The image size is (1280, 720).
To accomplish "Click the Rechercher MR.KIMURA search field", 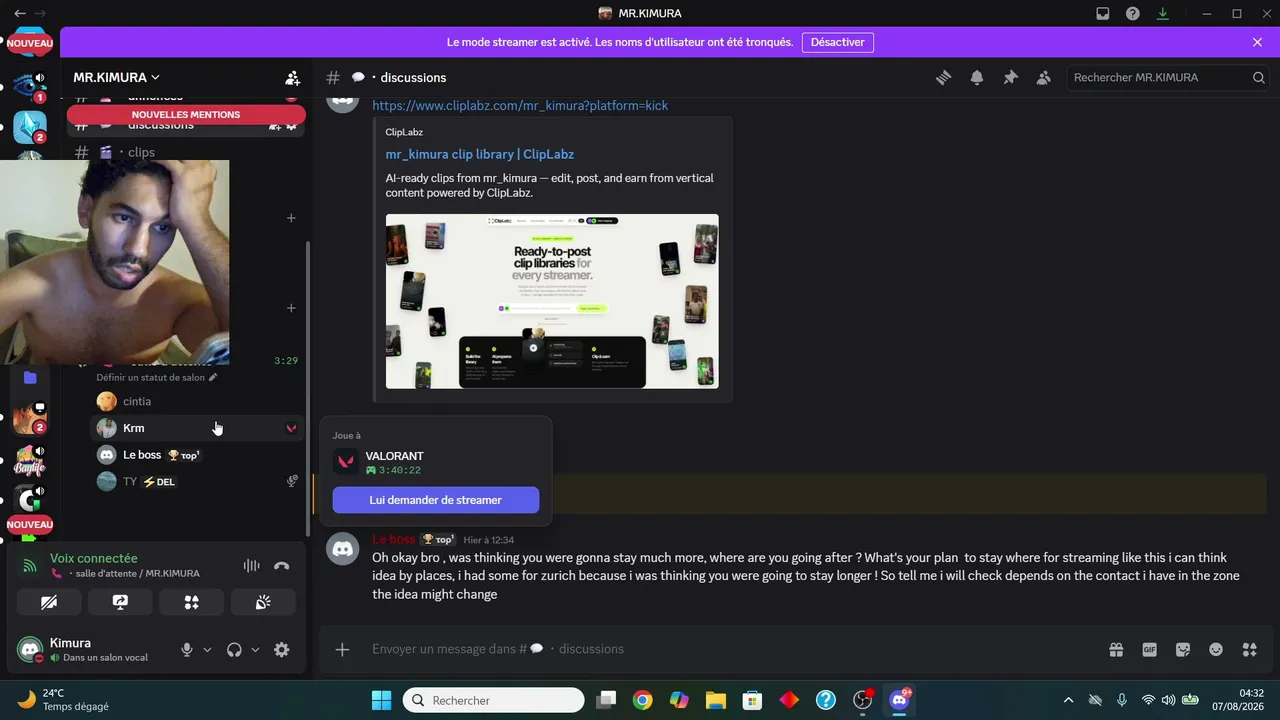I will (1169, 78).
